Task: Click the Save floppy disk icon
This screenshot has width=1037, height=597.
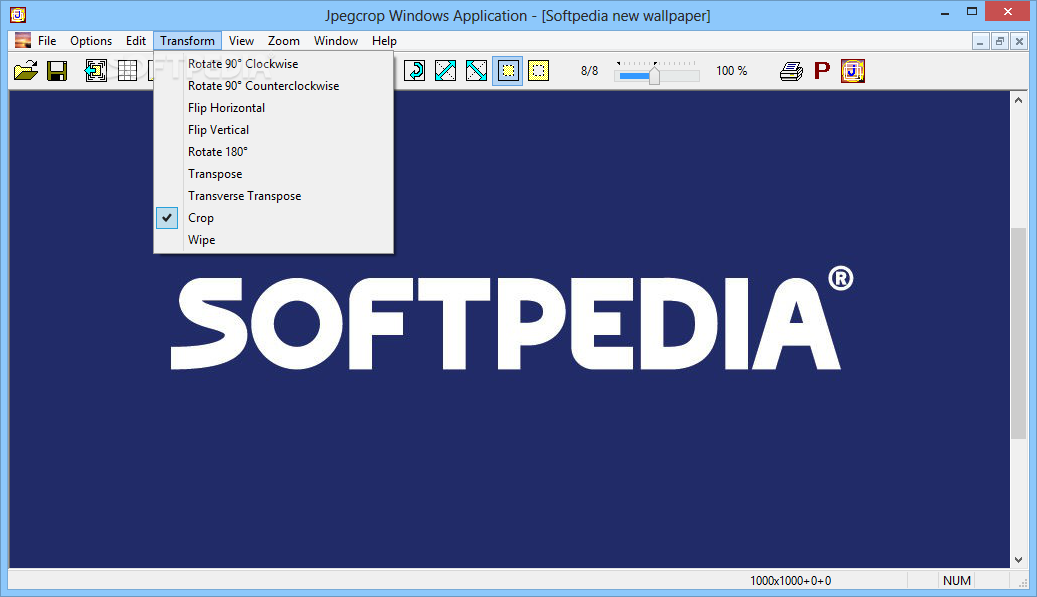Action: coord(58,71)
